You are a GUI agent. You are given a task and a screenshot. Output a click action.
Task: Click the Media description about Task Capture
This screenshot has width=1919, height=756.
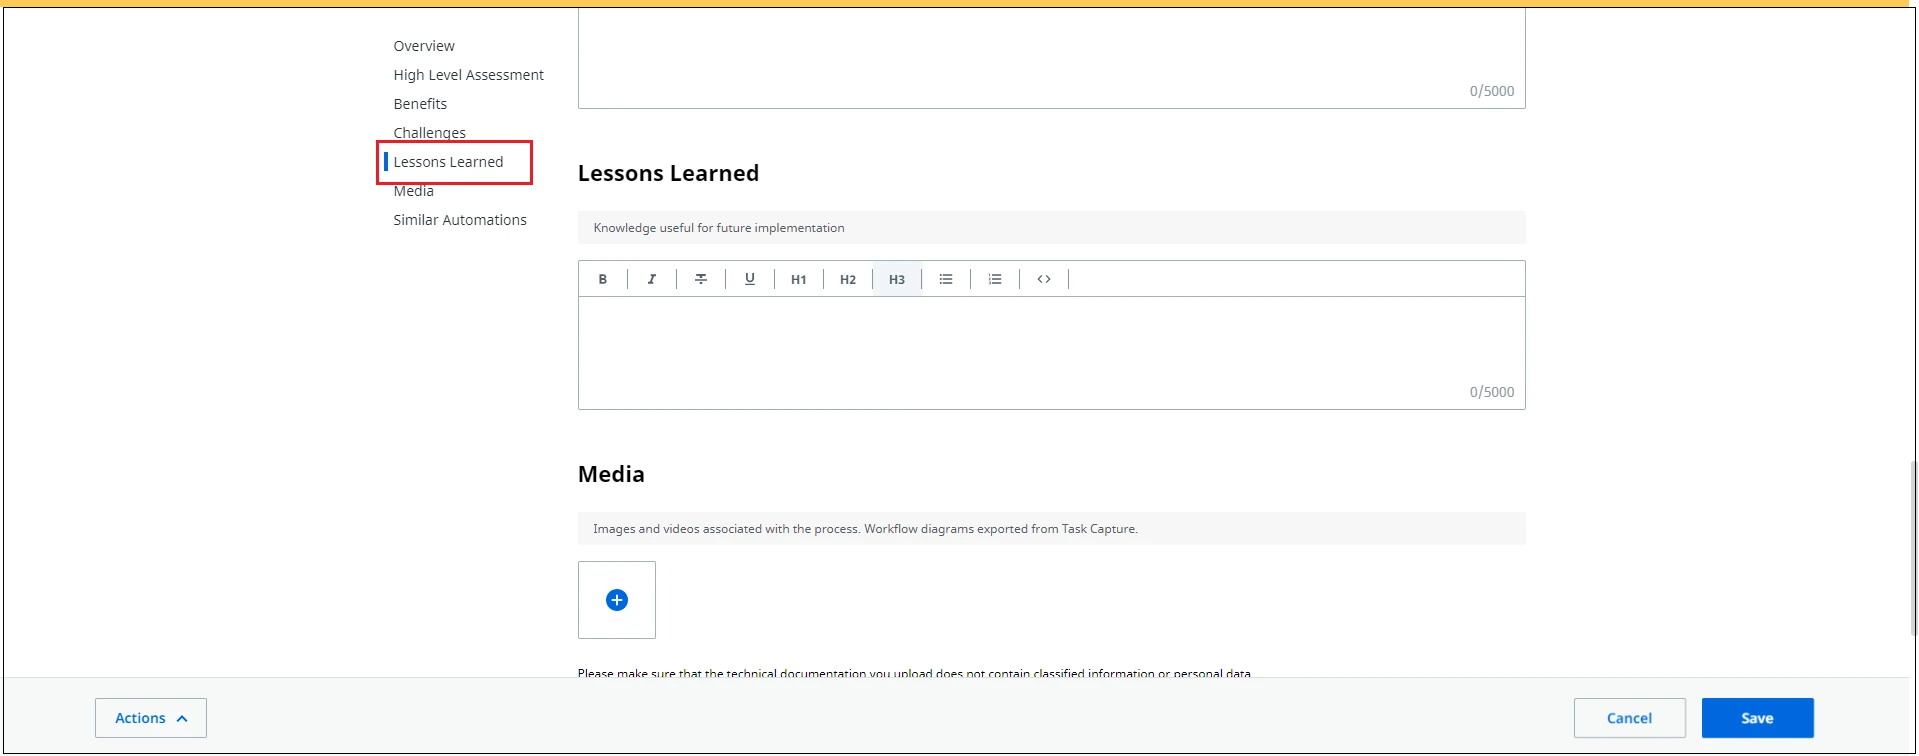(865, 529)
